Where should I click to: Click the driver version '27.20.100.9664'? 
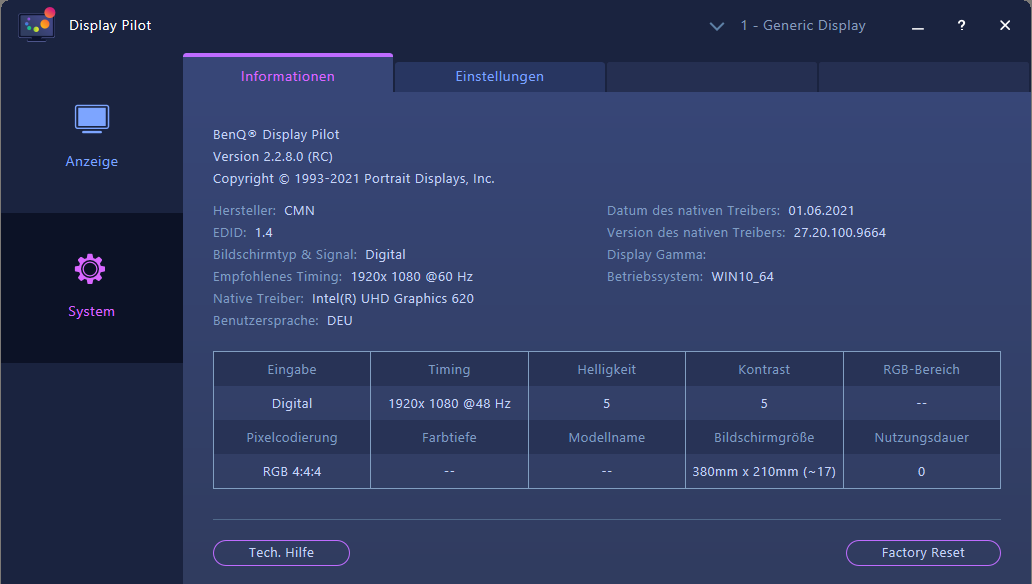tap(839, 232)
